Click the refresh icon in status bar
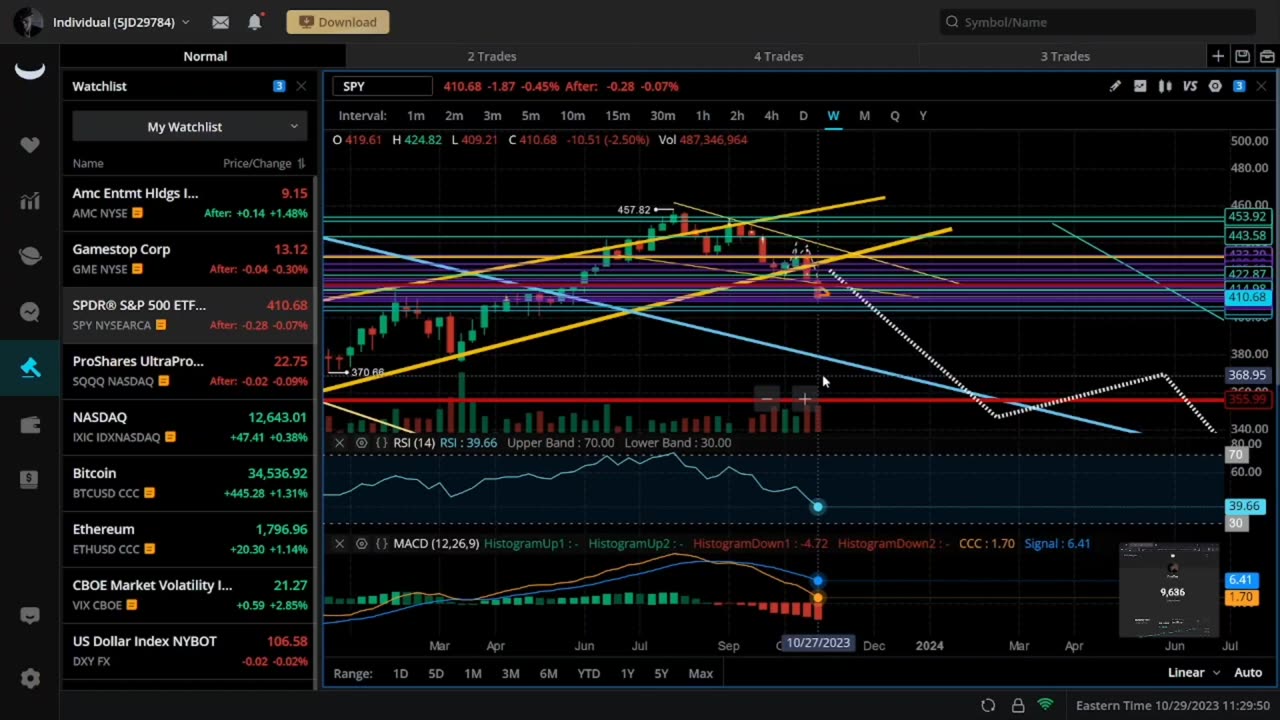Viewport: 1280px width, 720px height. click(x=988, y=705)
